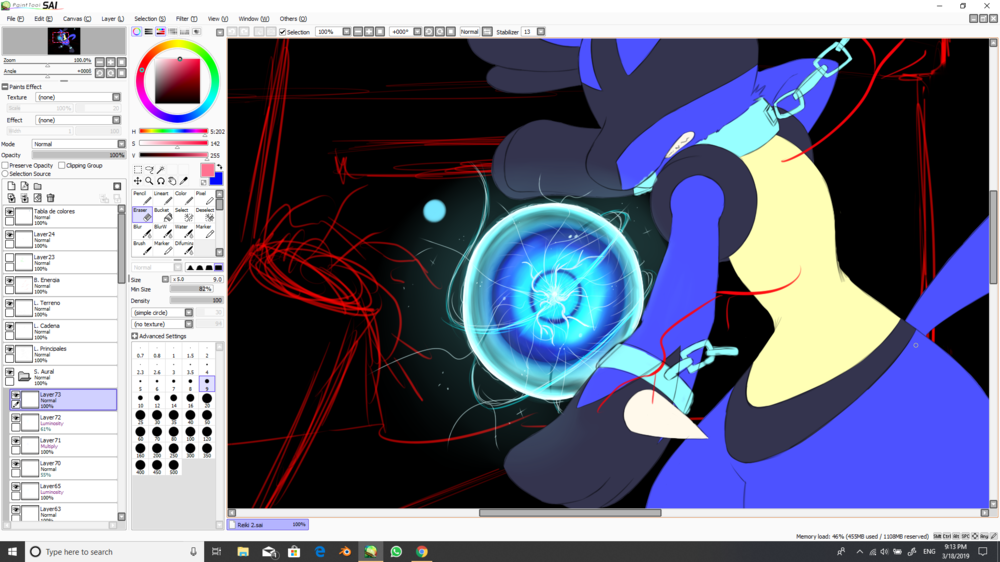Adjust the brush Density slider
Screen dimensions: 1000x562
point(196,300)
